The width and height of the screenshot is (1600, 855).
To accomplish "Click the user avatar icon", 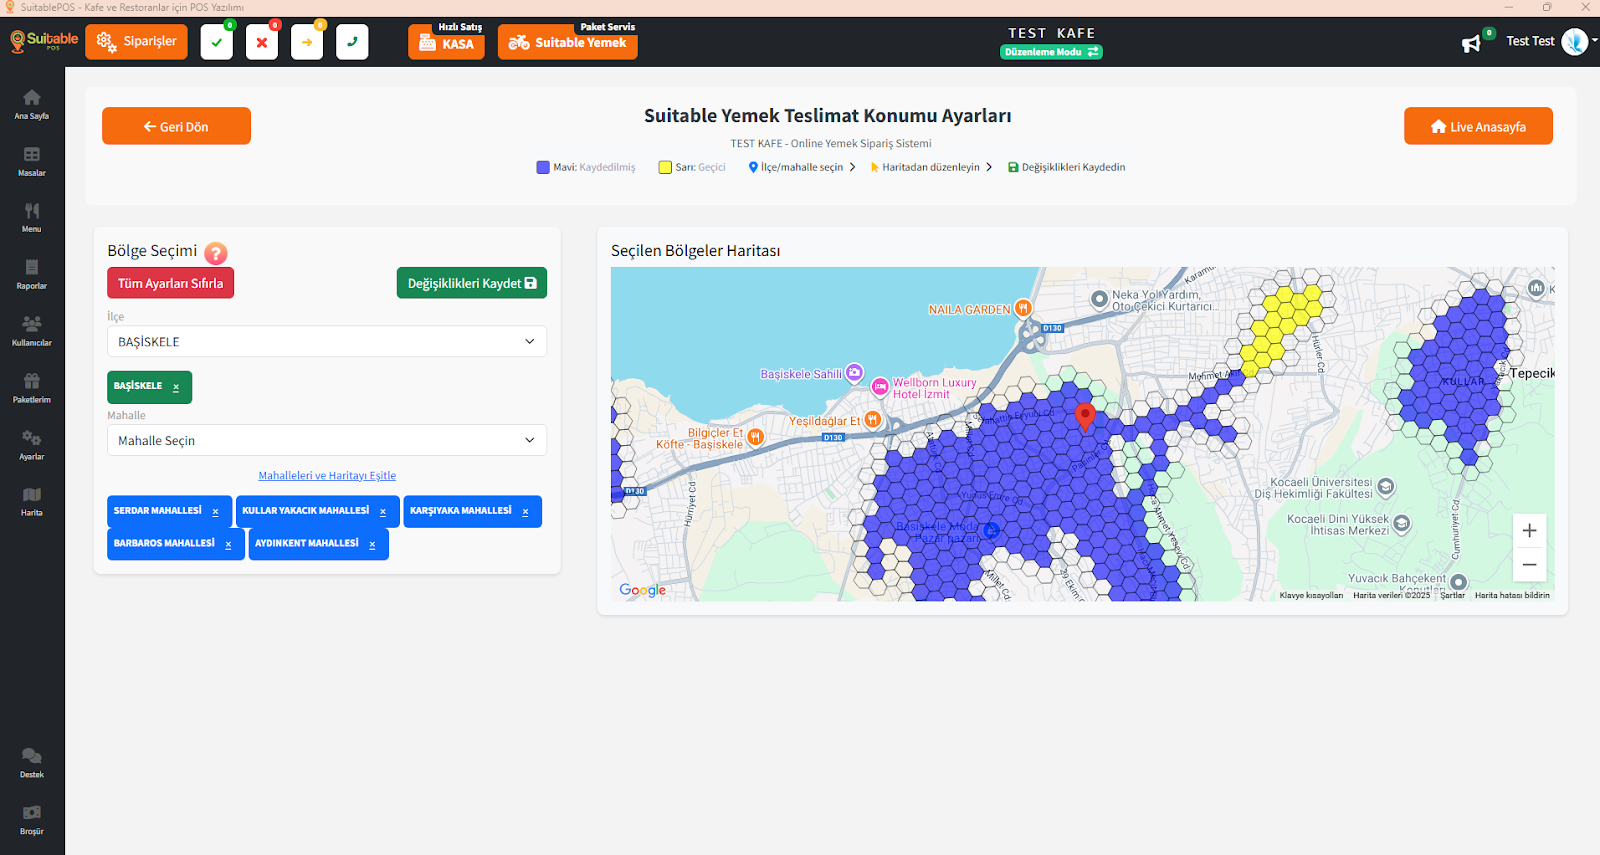I will point(1575,41).
